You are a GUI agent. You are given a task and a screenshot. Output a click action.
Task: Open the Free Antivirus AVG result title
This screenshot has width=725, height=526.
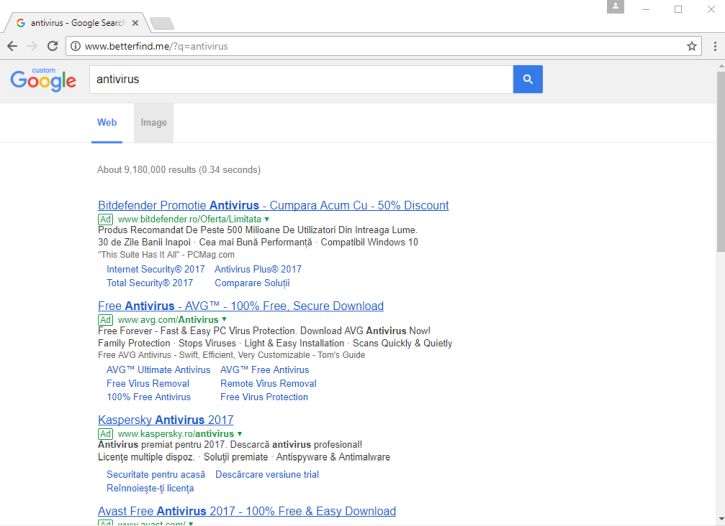[x=241, y=306]
